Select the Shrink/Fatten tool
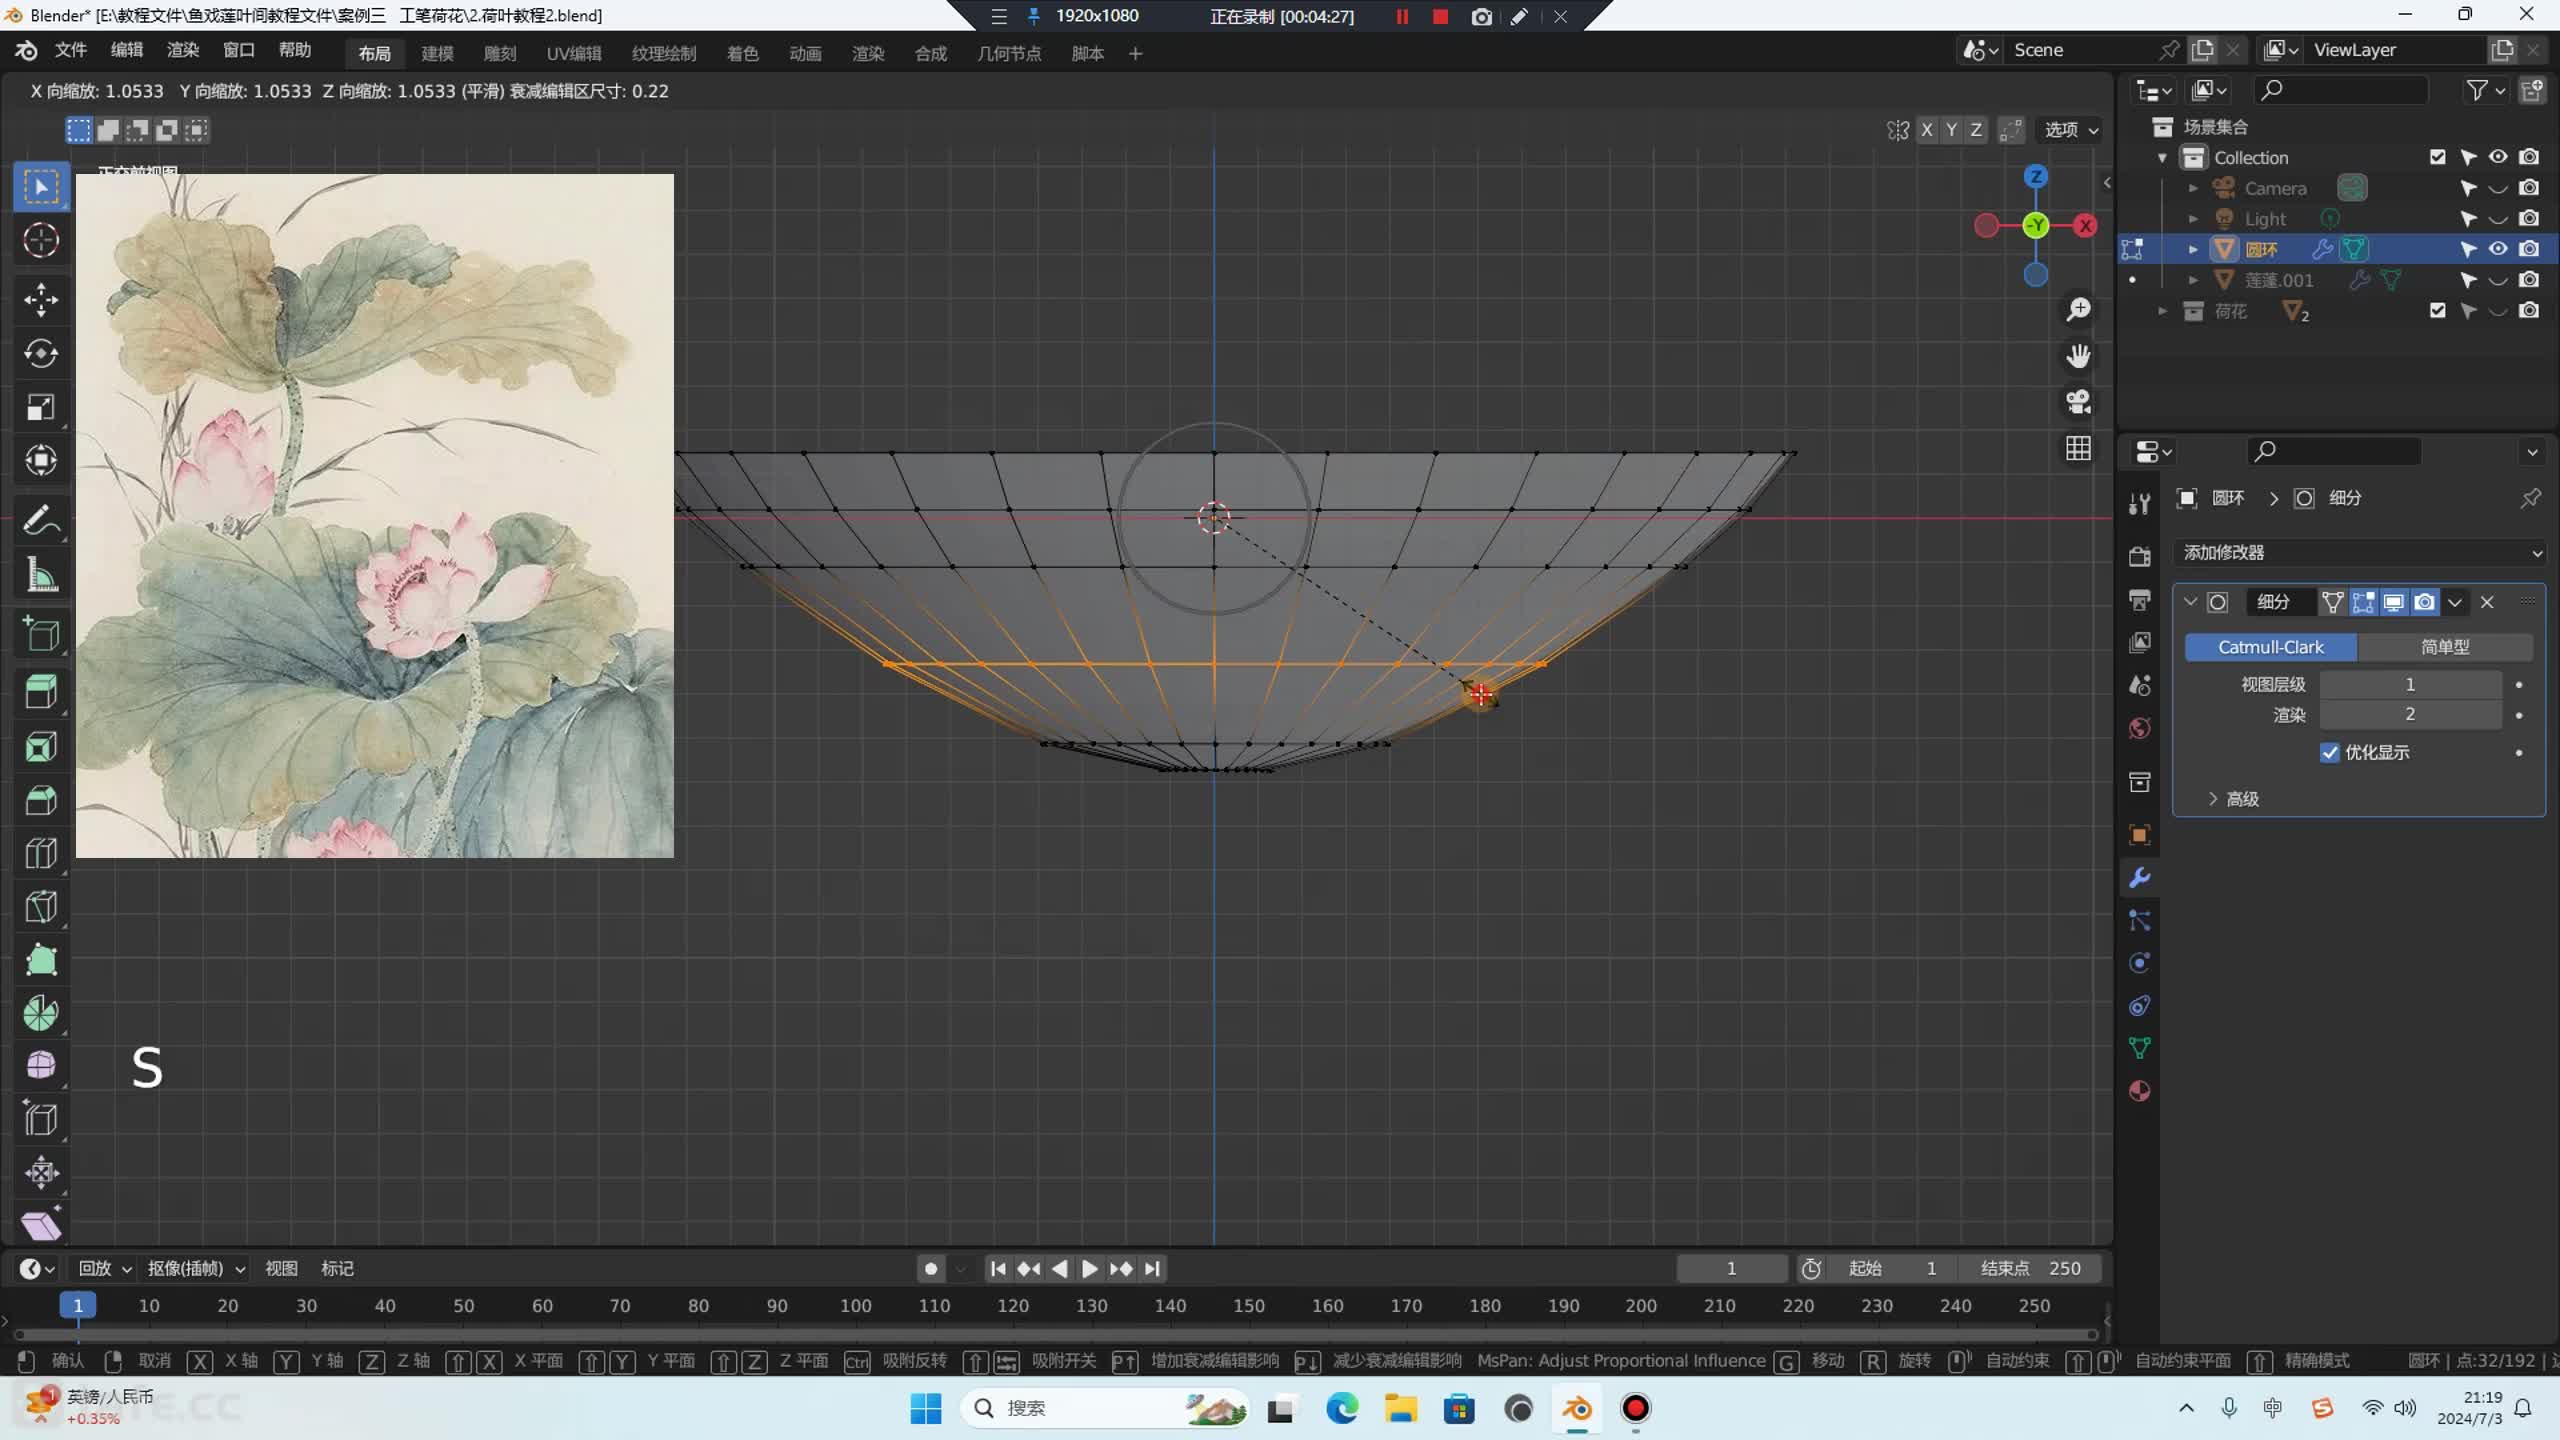 click(x=41, y=1172)
